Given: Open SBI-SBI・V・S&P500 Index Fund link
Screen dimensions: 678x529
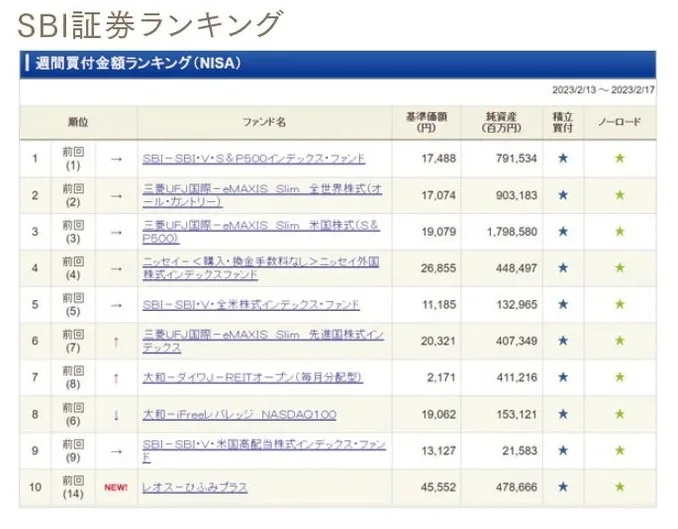Looking at the screenshot, I should pos(254,159).
